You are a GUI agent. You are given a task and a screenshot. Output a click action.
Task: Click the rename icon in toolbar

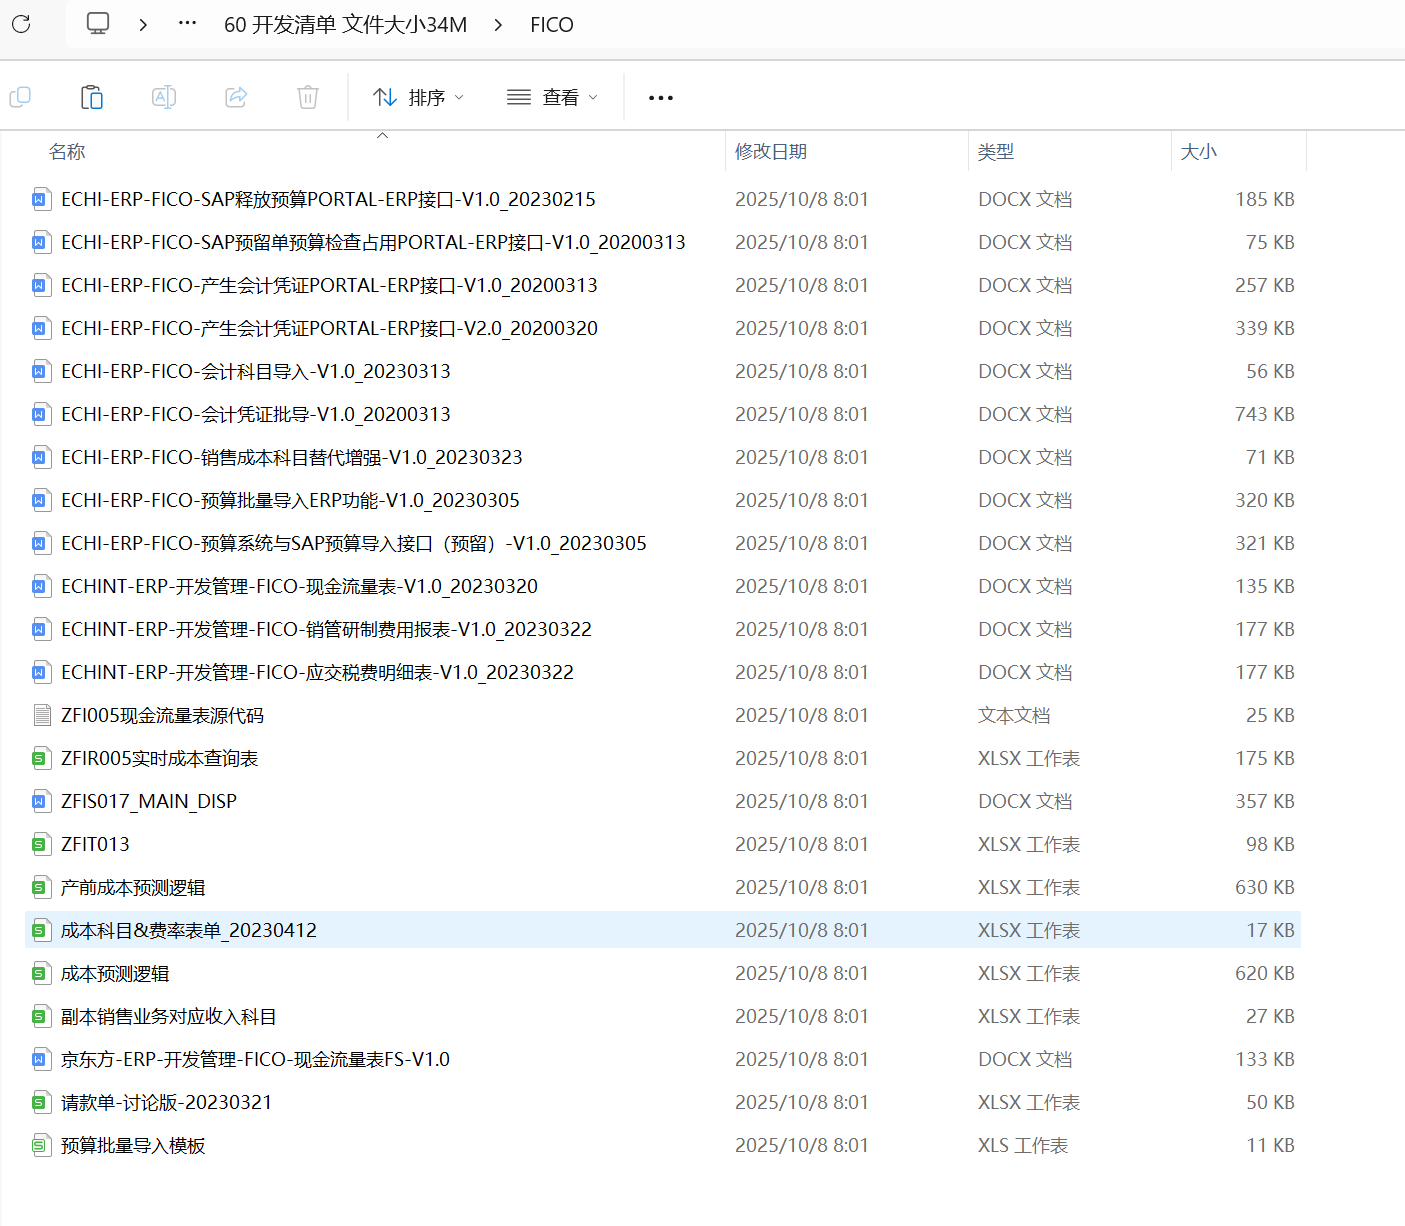click(x=164, y=97)
